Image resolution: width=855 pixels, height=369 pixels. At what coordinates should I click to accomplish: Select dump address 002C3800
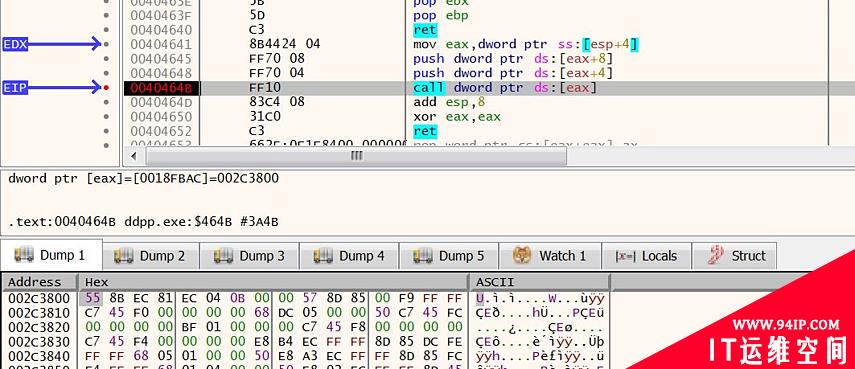pyautogui.click(x=39, y=298)
